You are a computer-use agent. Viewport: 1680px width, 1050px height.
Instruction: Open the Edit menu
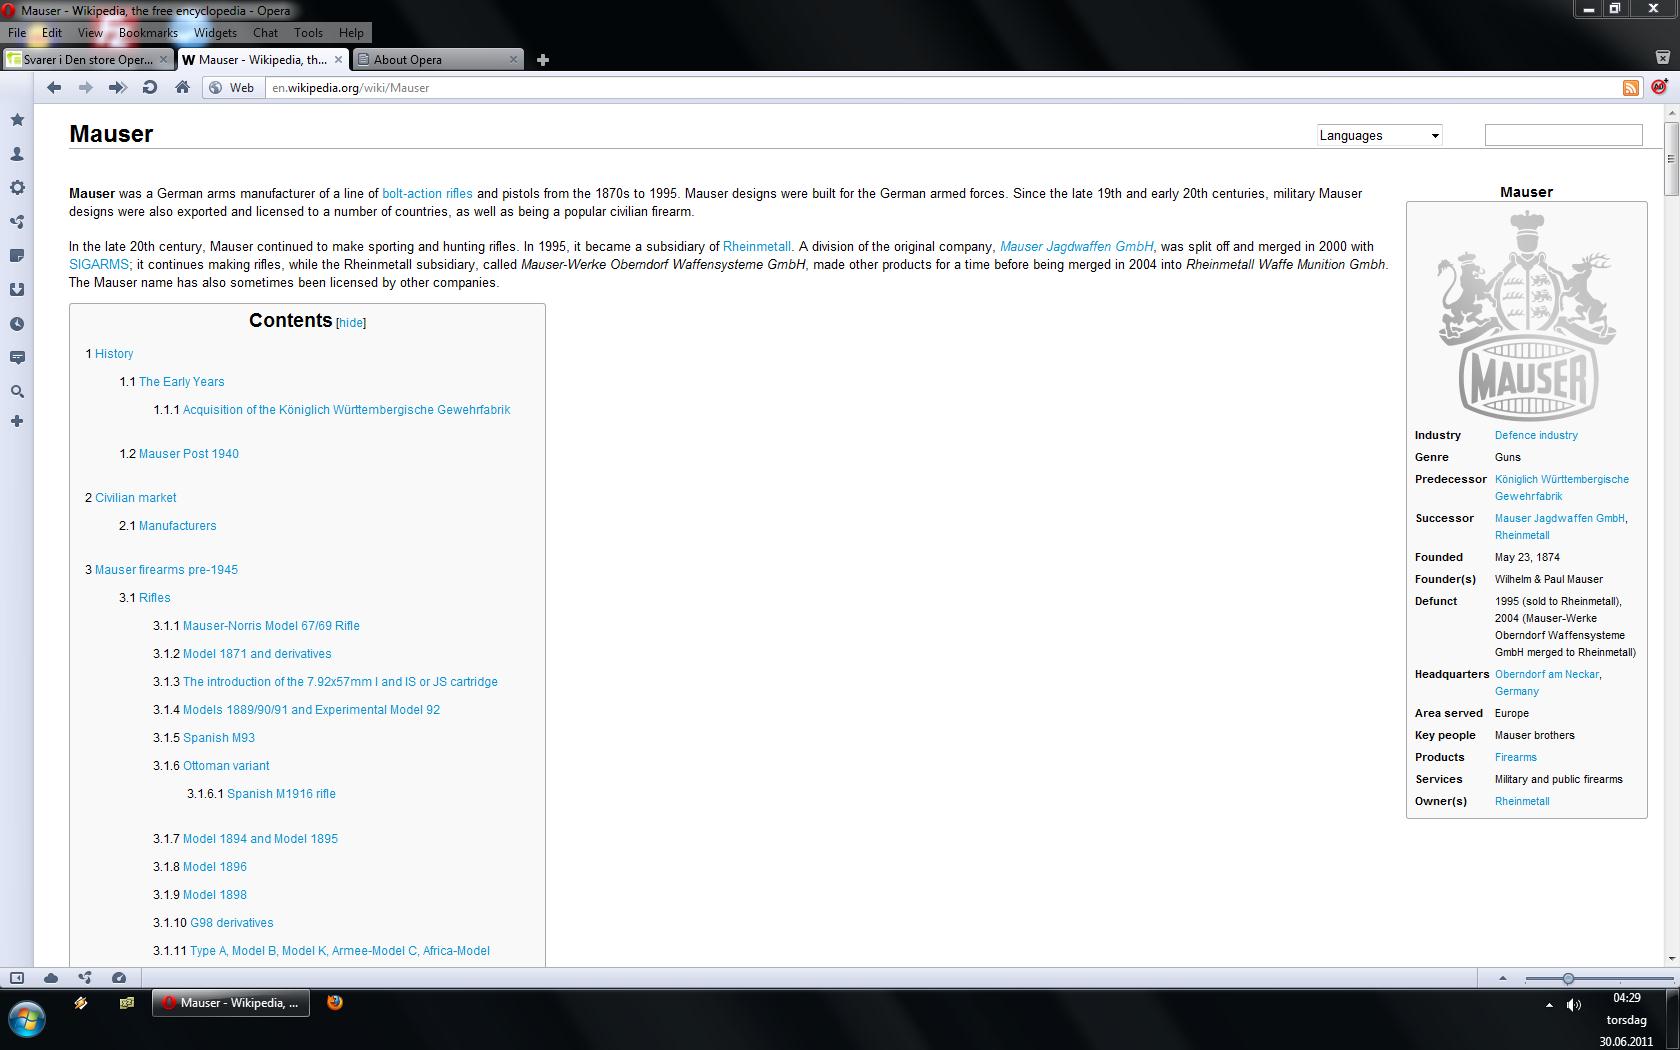tap(52, 33)
